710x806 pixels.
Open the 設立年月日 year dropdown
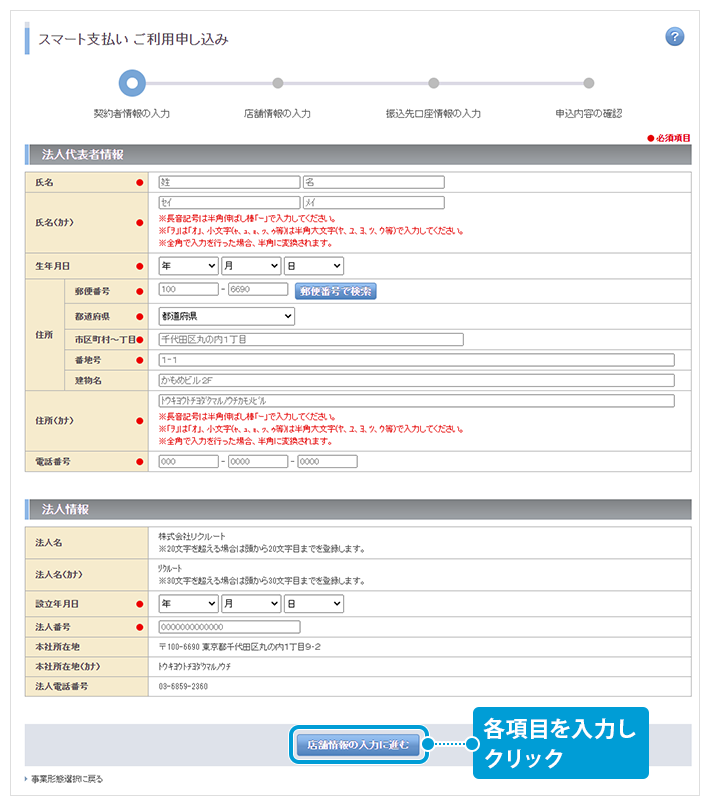click(x=188, y=604)
